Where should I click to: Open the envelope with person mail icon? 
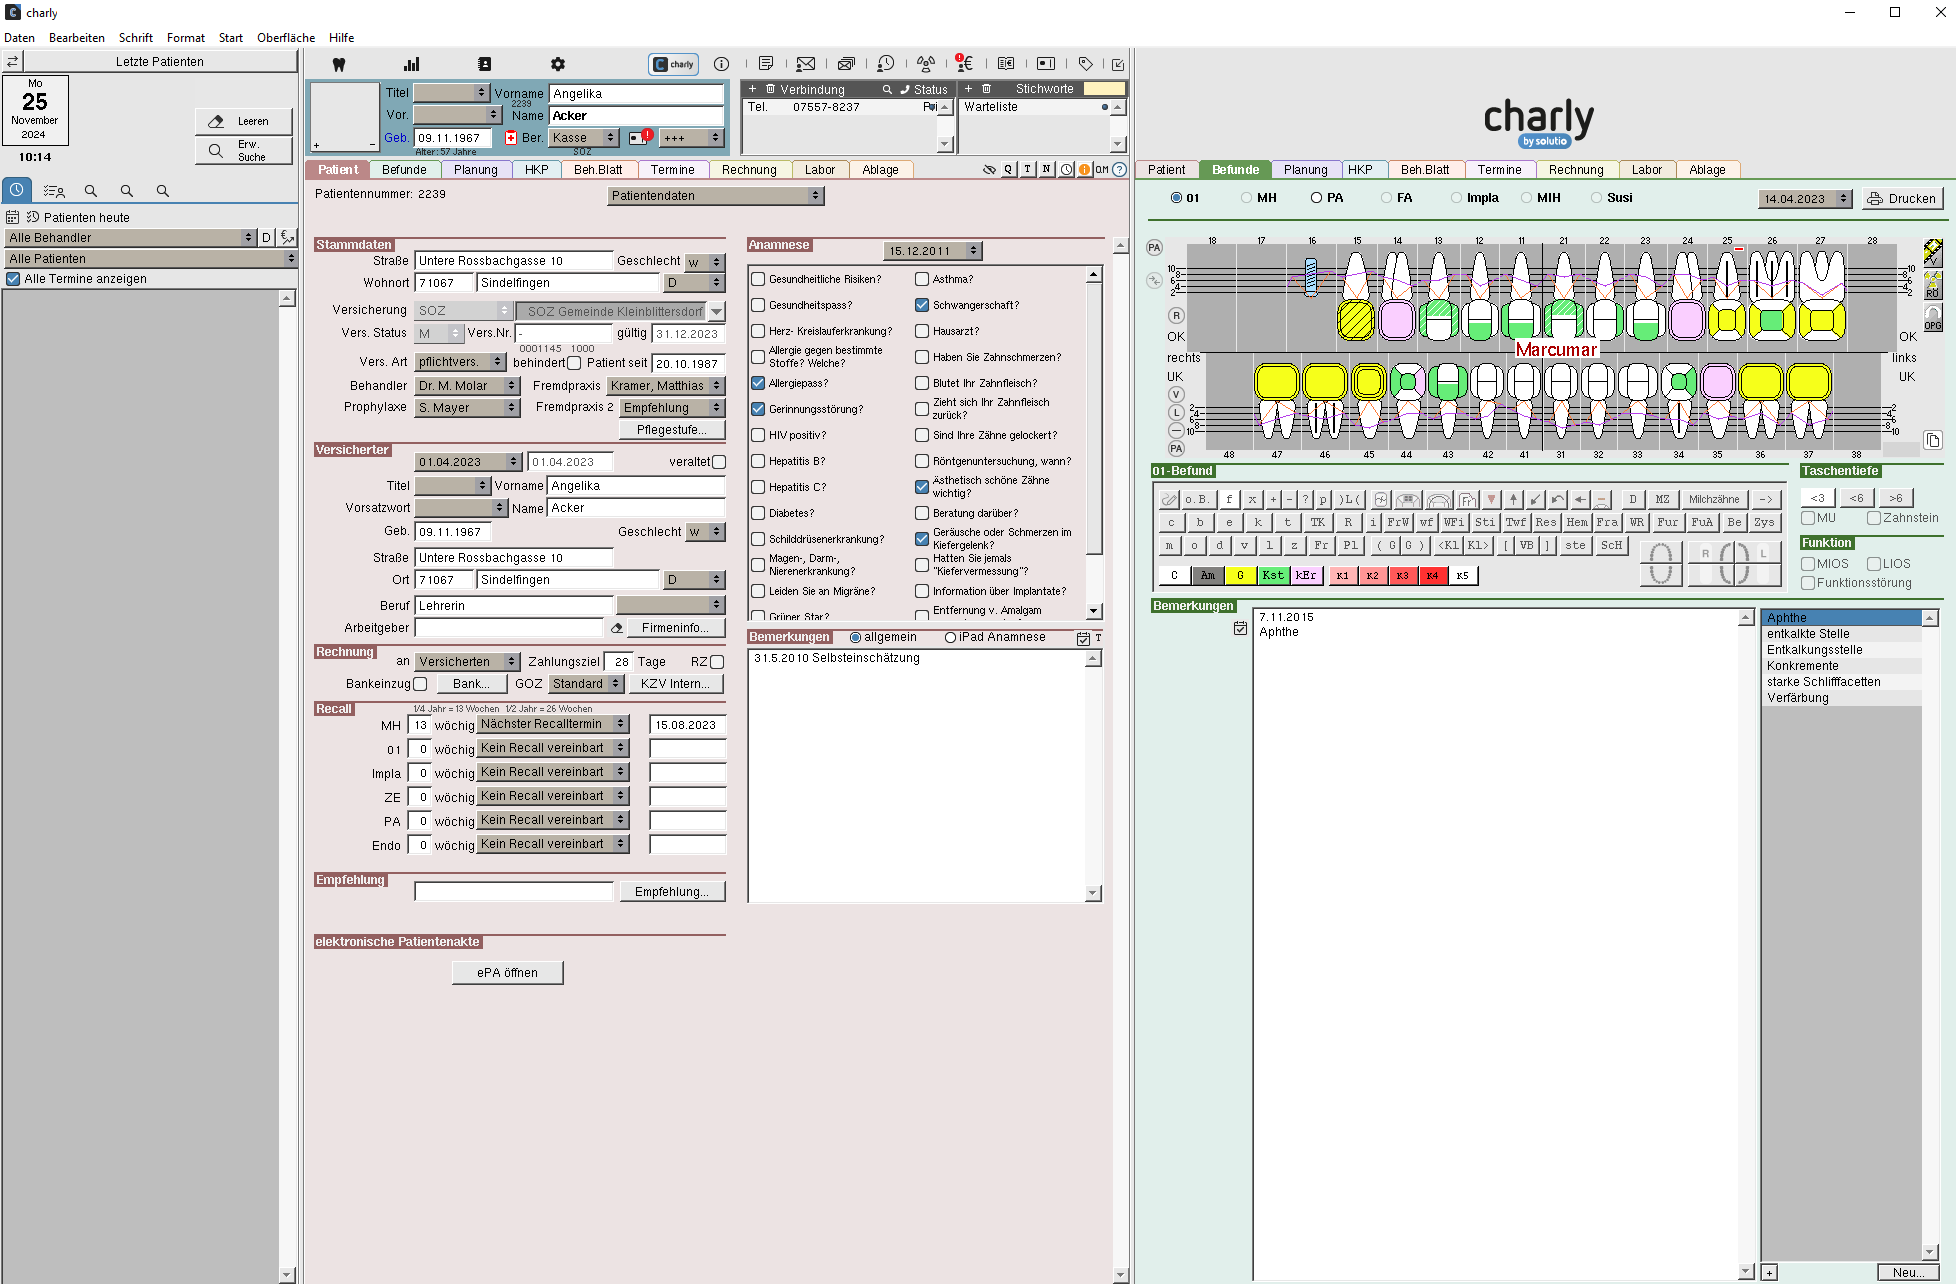806,64
